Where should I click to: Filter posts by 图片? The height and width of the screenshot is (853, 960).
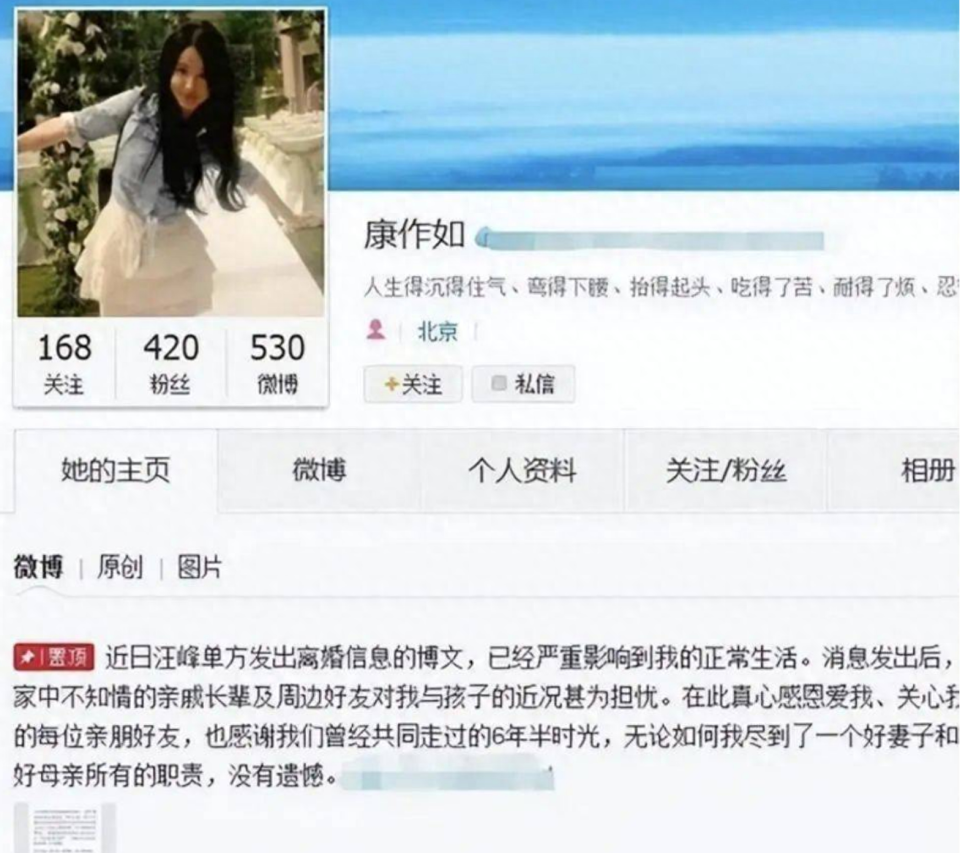coord(200,567)
